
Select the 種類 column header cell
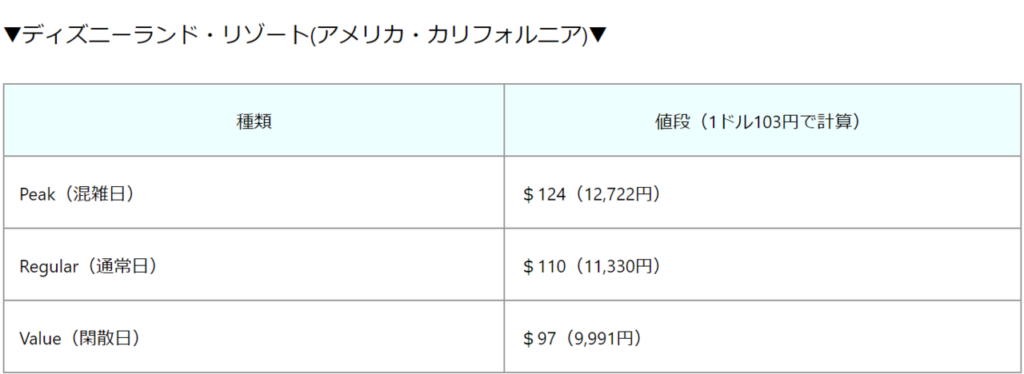(x=254, y=120)
